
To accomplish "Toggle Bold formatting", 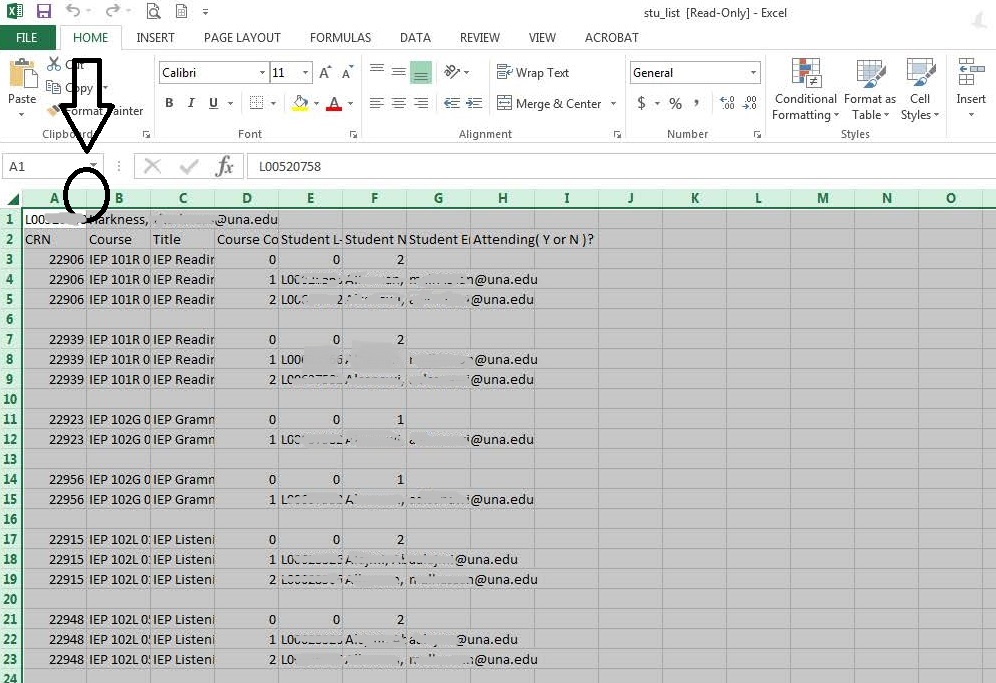I will point(169,103).
